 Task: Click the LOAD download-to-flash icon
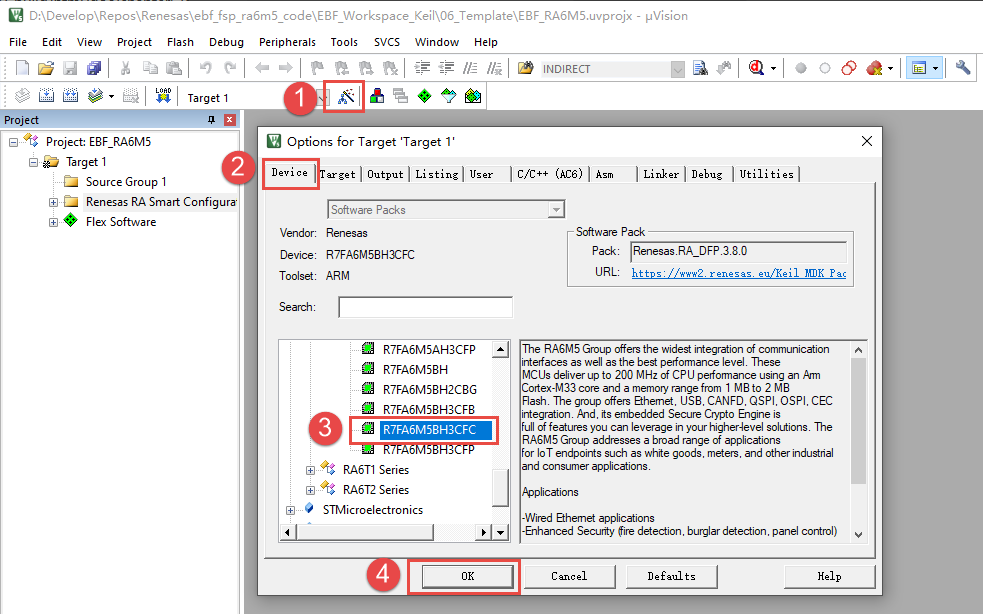pos(163,96)
